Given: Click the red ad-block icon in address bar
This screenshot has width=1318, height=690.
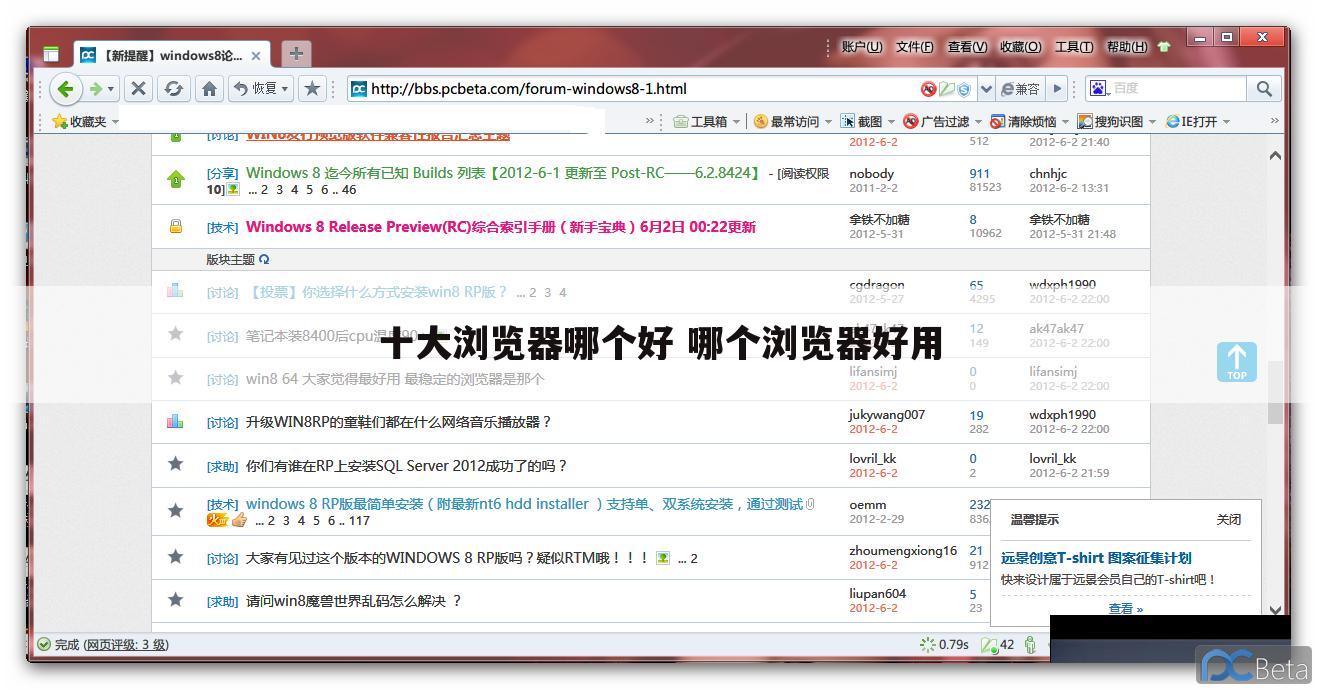Looking at the screenshot, I should tap(928, 89).
